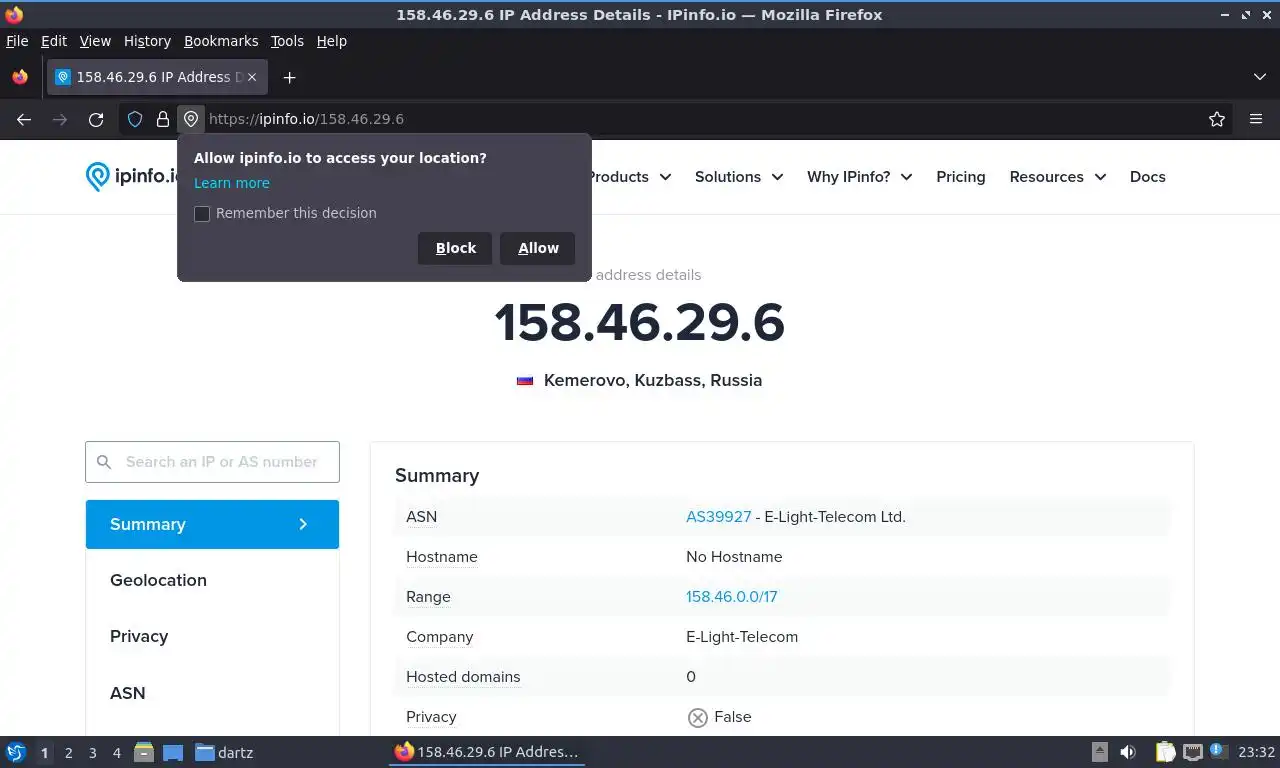Click the ipinfo.io logo
Image resolution: width=1280 pixels, height=768 pixels.
point(132,177)
